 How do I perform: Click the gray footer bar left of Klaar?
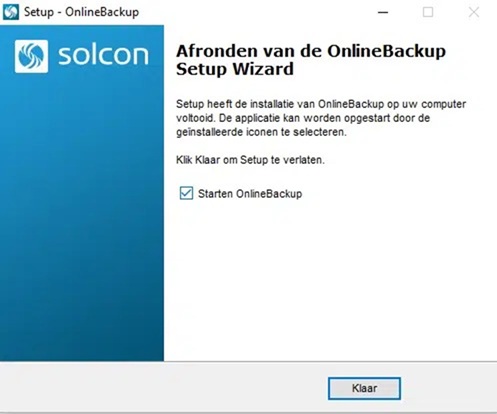163,387
